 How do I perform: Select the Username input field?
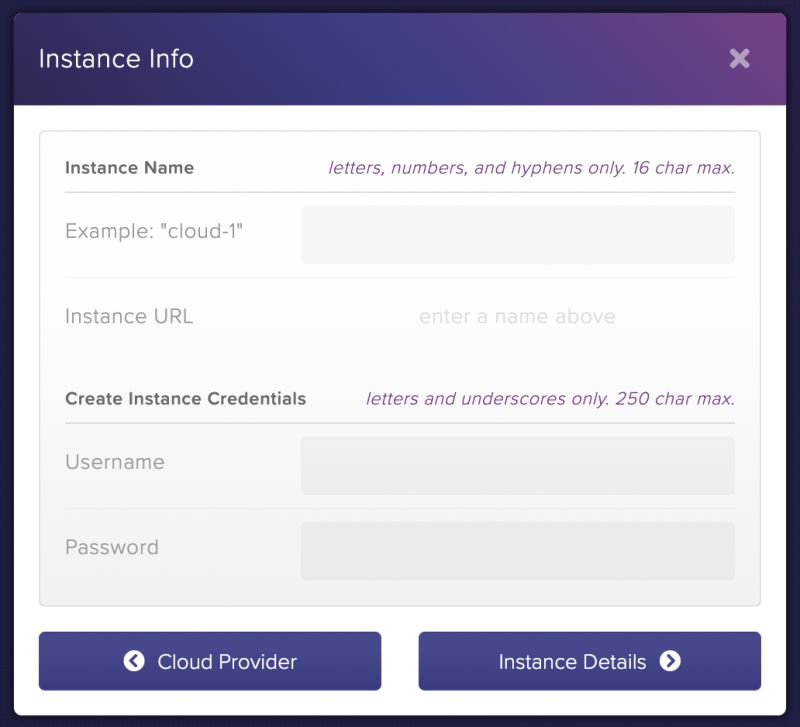click(518, 463)
